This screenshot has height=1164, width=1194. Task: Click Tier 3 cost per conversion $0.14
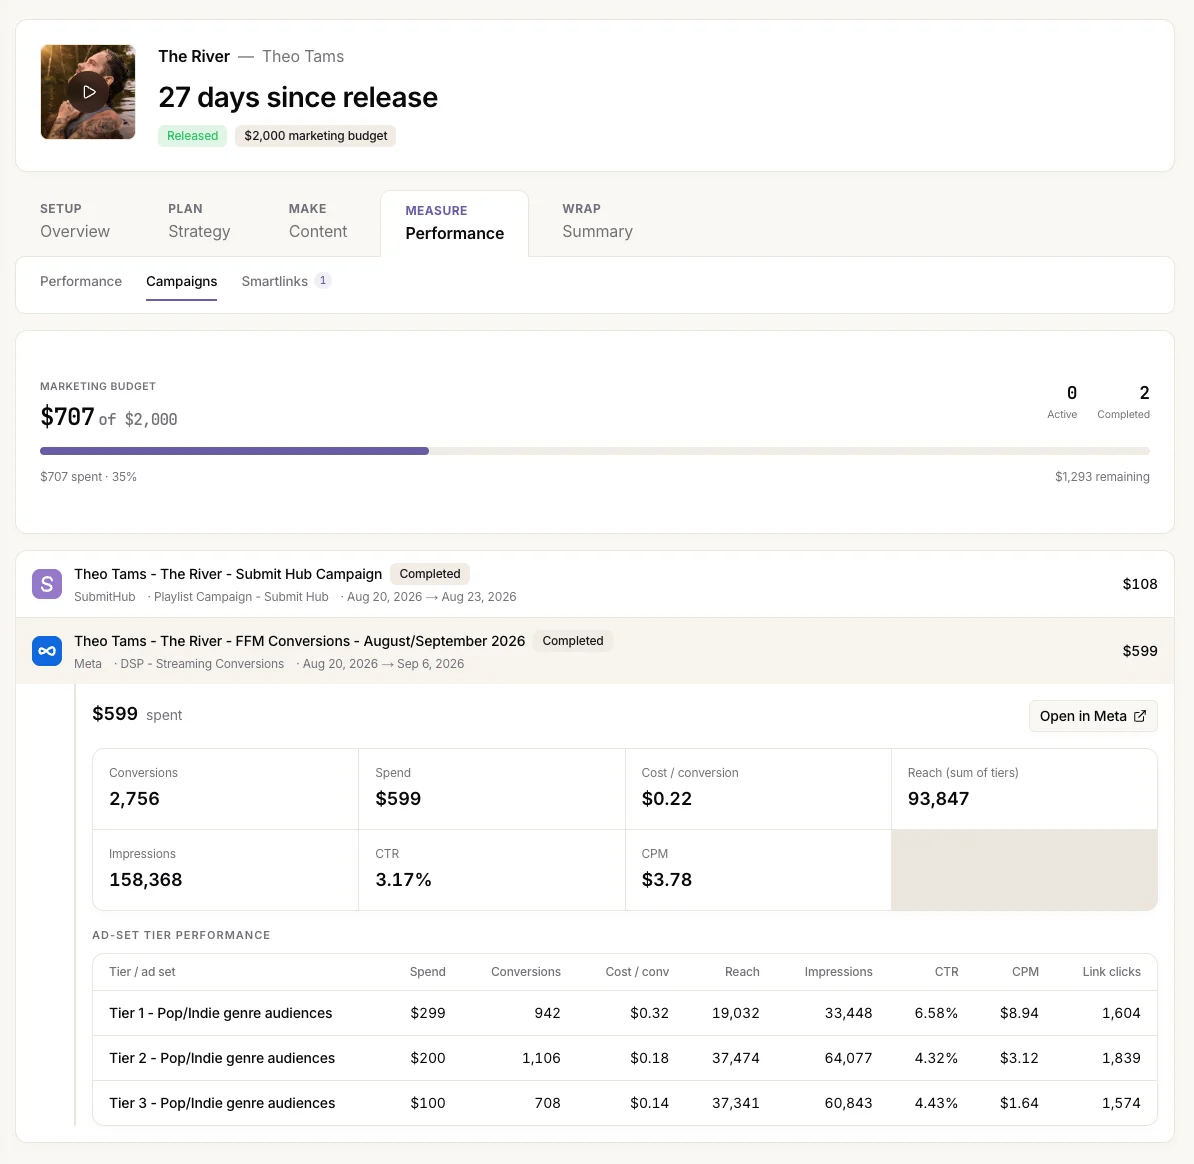[650, 1103]
